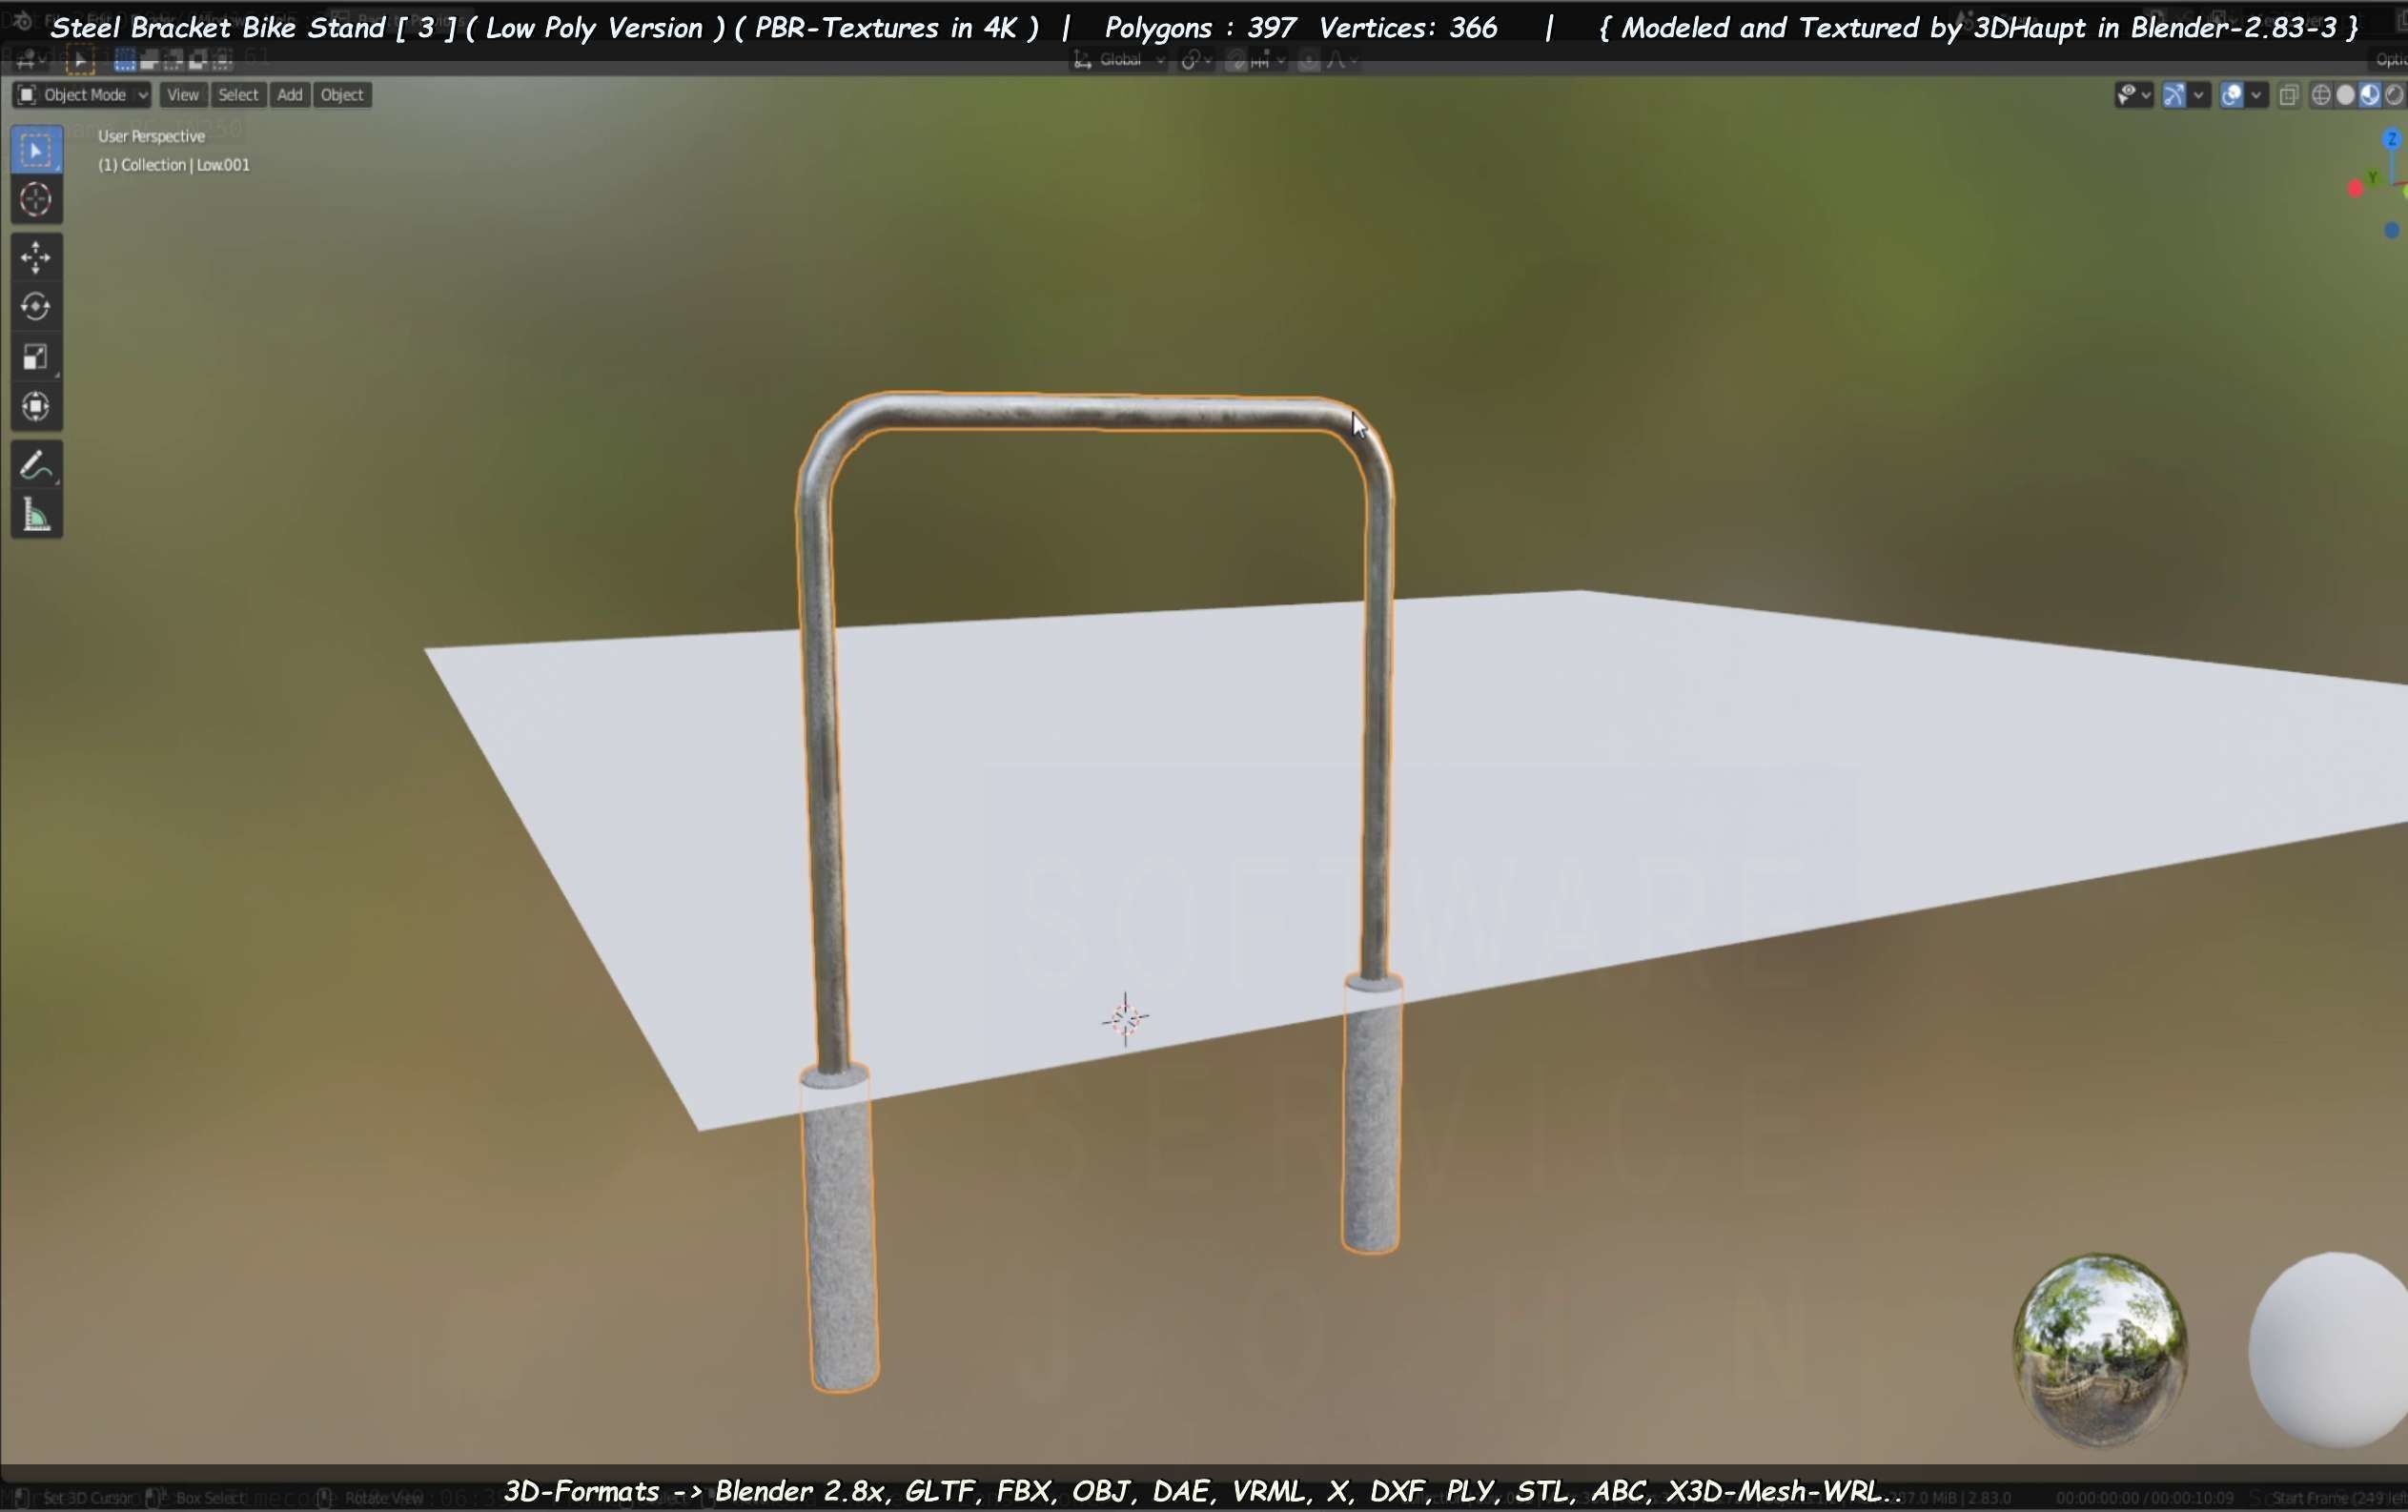The width and height of the screenshot is (2408, 1512).
Task: Open the View menu
Action: point(182,95)
